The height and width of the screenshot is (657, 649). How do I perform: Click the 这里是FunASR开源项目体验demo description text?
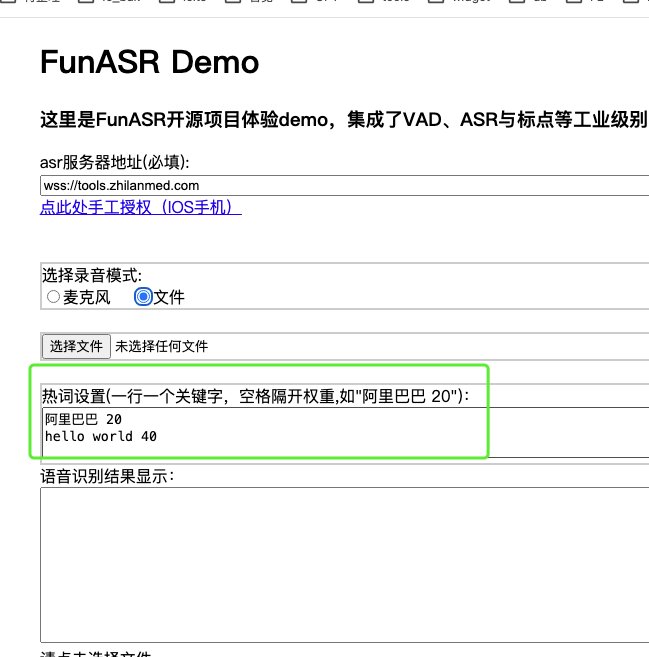(x=344, y=120)
